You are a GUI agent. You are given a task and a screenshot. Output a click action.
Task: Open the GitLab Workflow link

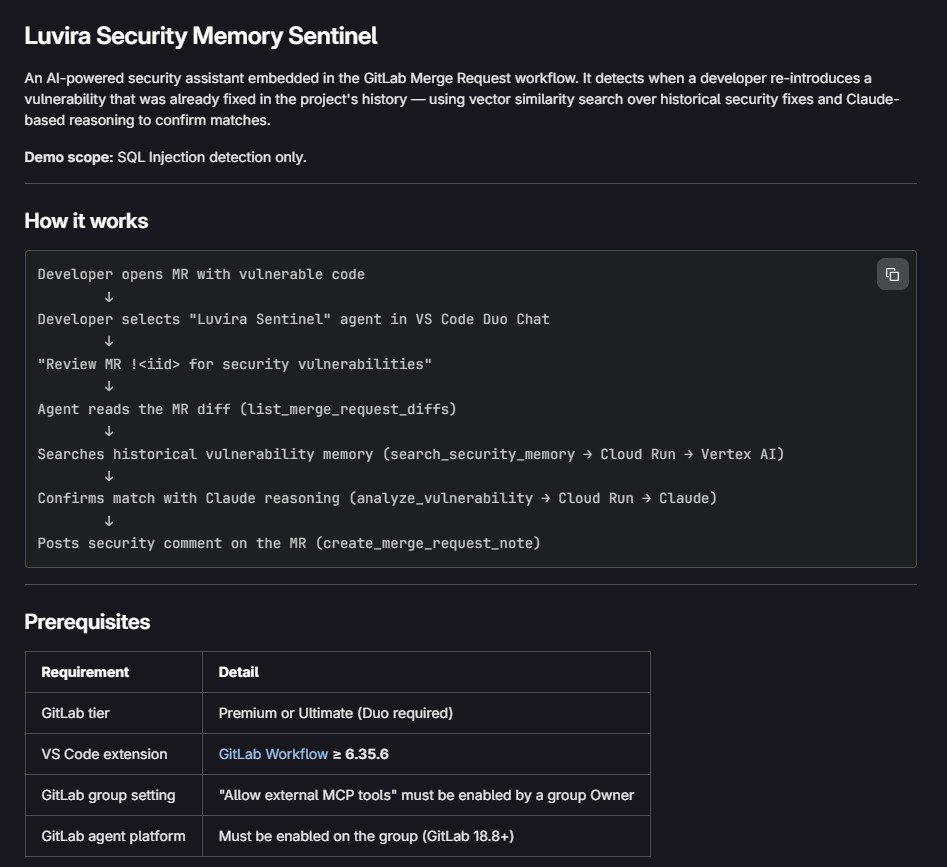273,754
